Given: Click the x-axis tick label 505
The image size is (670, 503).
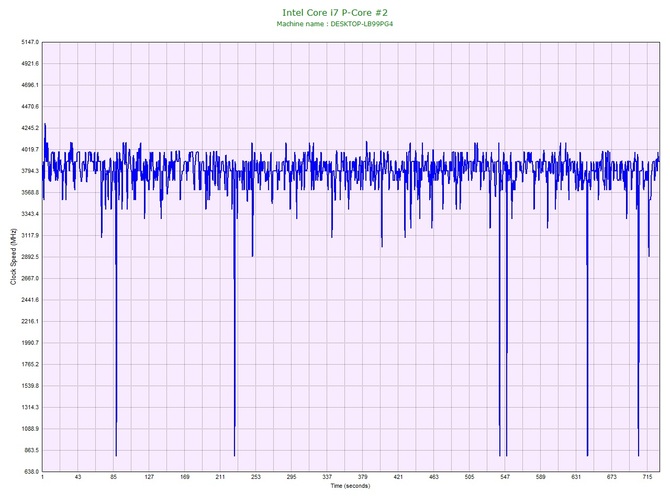Looking at the screenshot, I should [469, 477].
